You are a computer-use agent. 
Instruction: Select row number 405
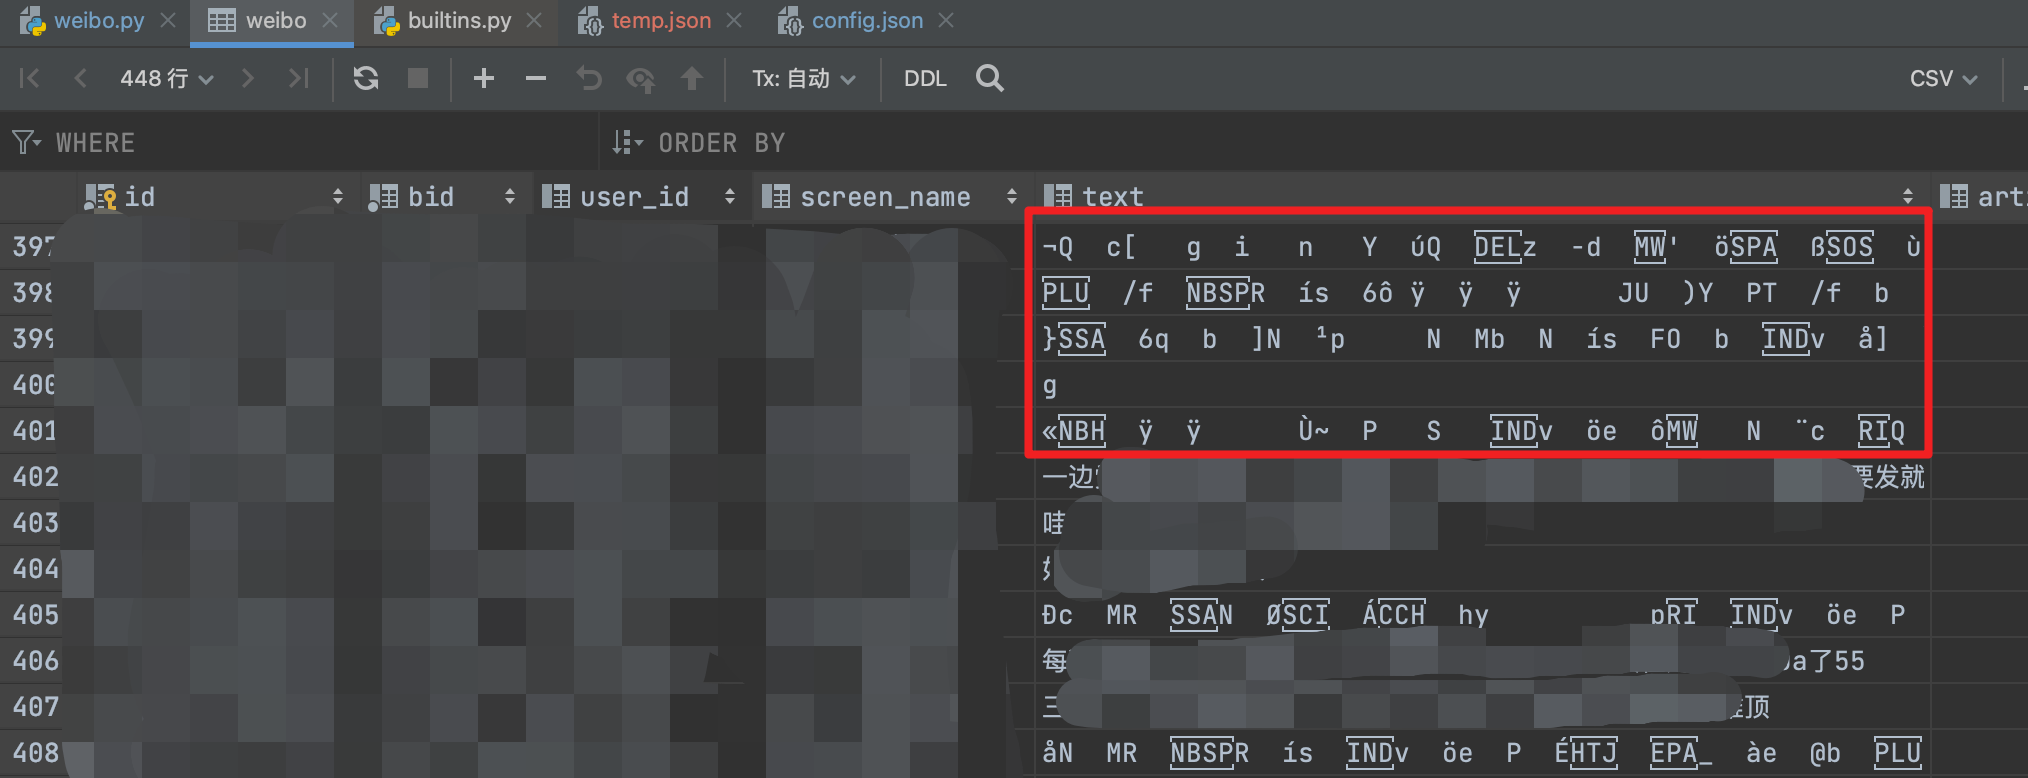click(x=36, y=614)
